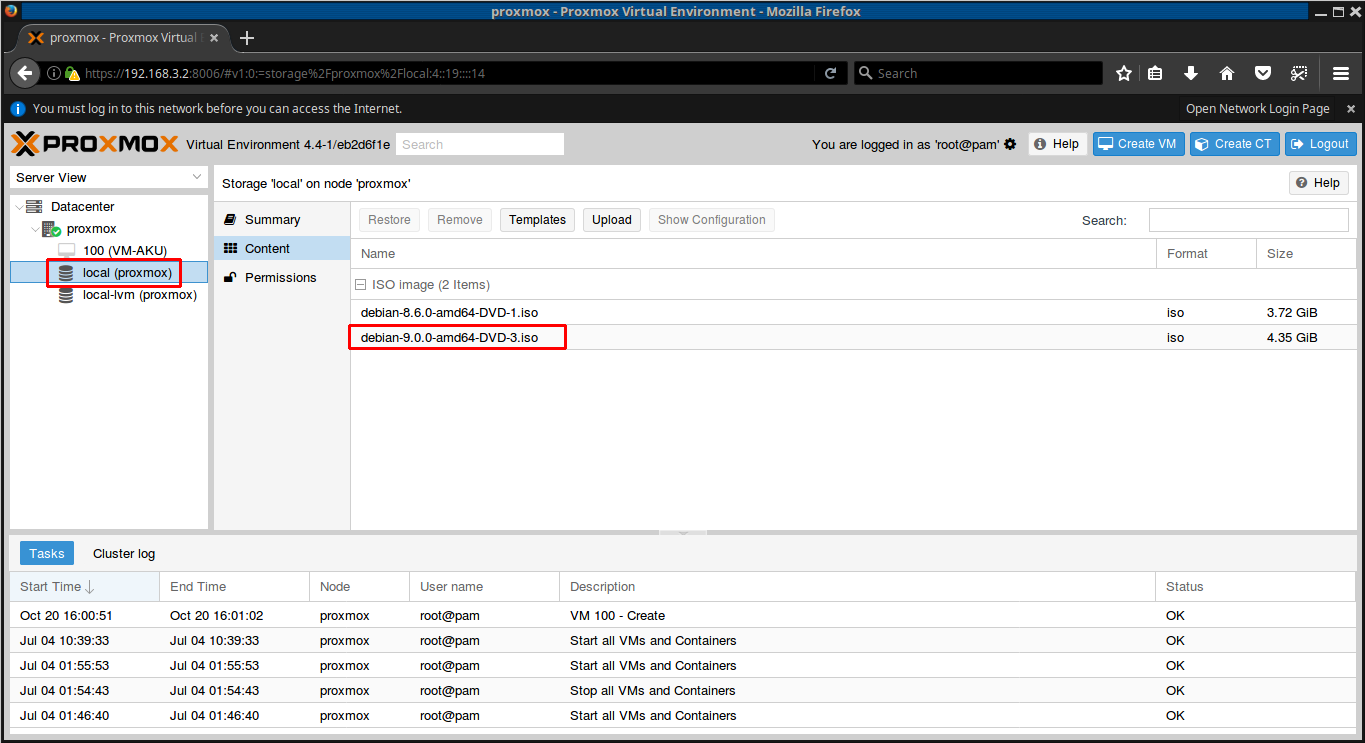
Task: Go to Firefox home icon
Action: click(1227, 73)
